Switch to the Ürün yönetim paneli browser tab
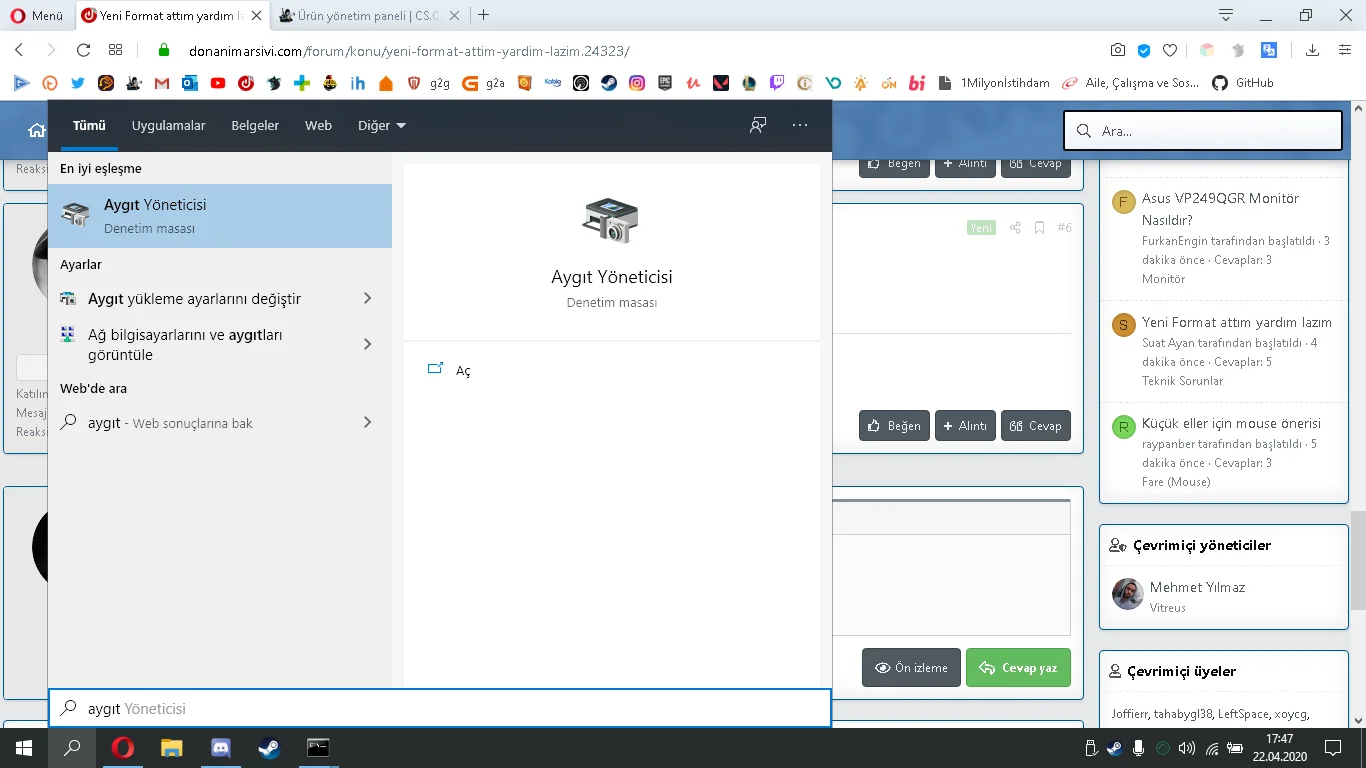 (x=370, y=15)
